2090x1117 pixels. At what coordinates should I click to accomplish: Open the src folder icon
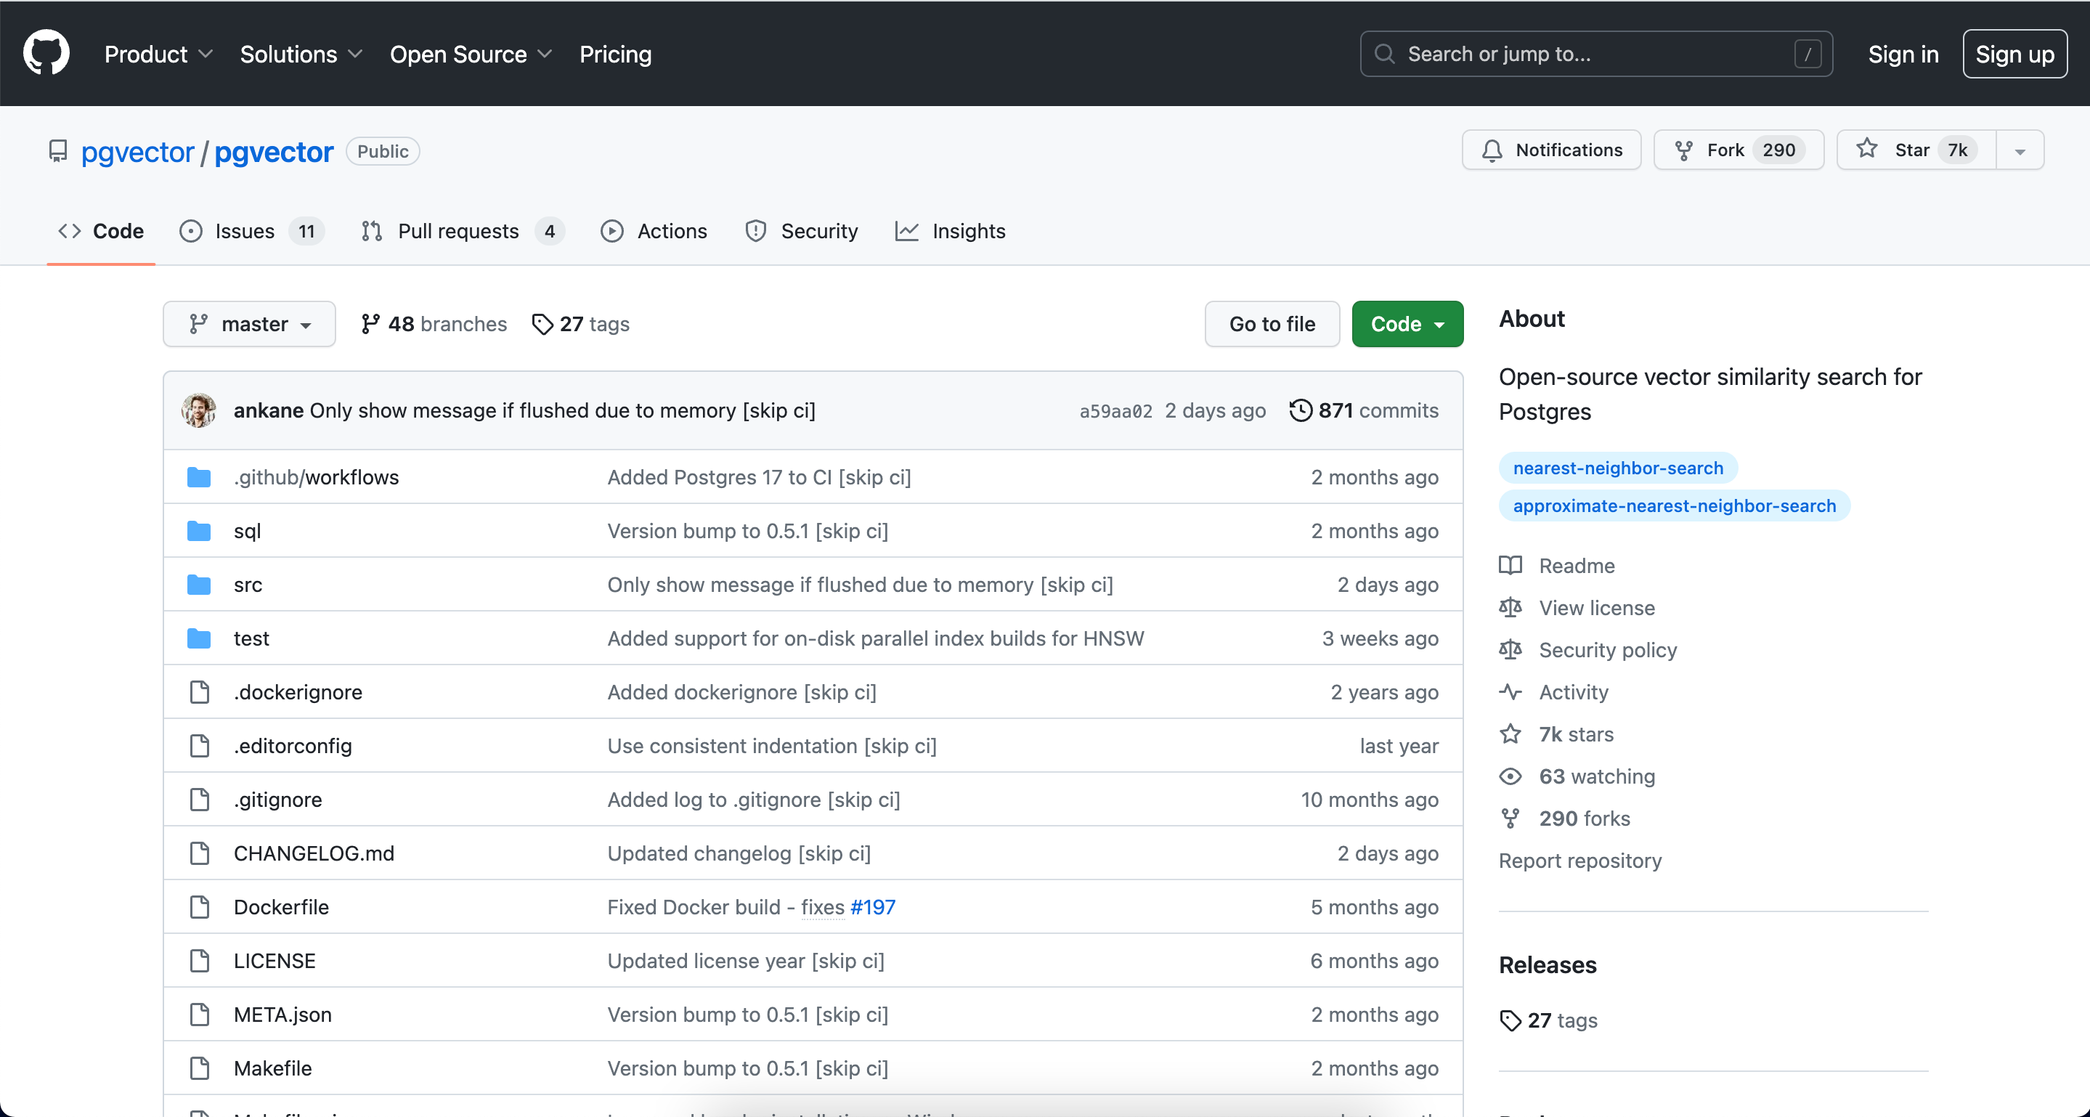pos(199,585)
